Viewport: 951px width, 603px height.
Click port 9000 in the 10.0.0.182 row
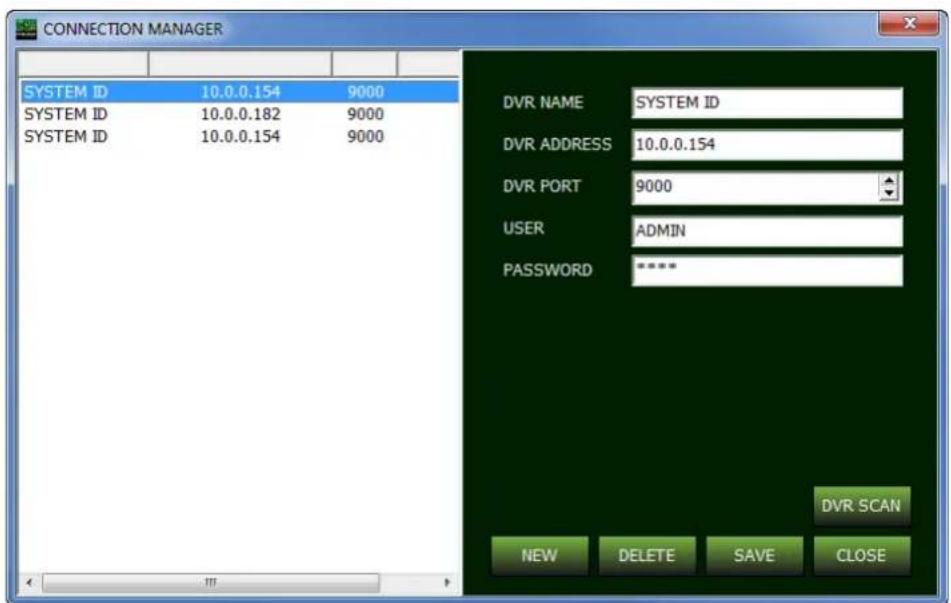pyautogui.click(x=365, y=114)
